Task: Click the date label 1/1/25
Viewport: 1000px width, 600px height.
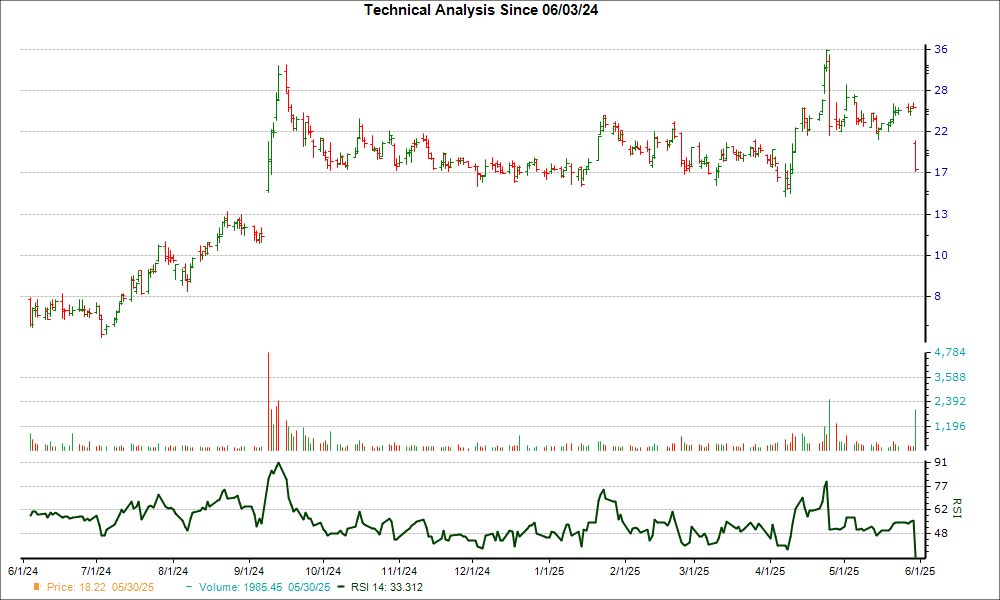Action: click(550, 571)
